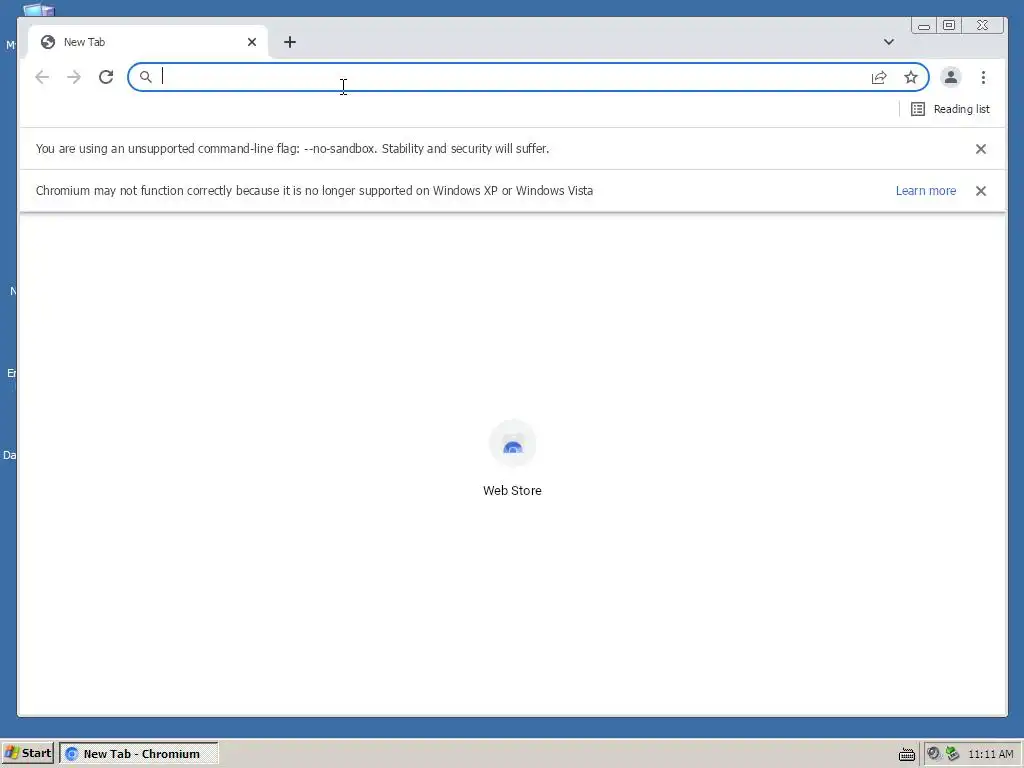This screenshot has width=1024, height=768.
Task: Minimize the Chromium window
Action: pyautogui.click(x=924, y=25)
